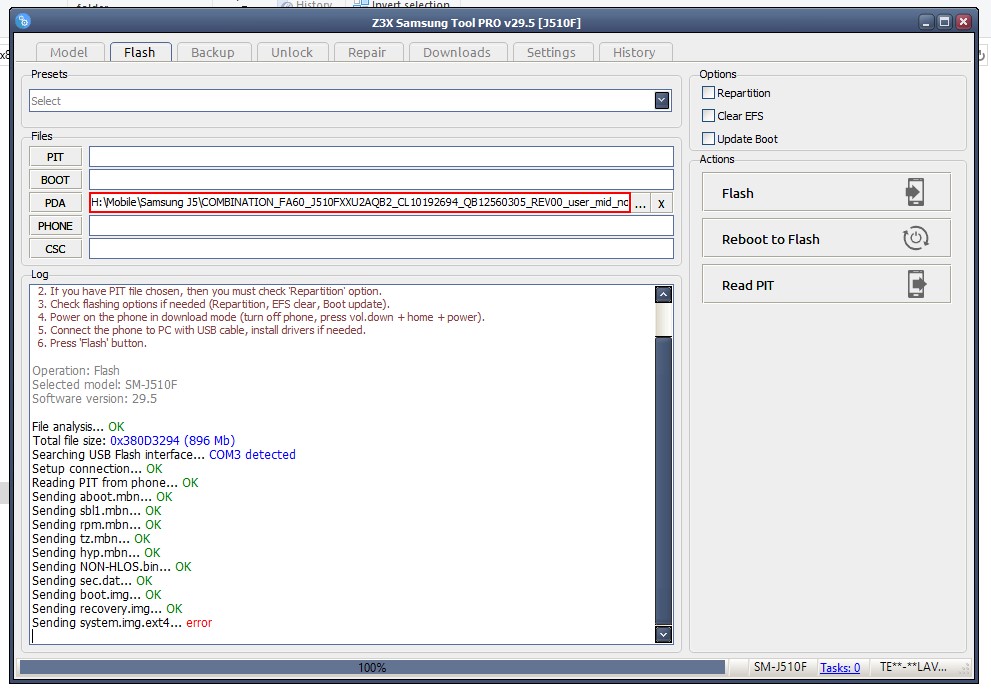Click the Flash action button

coord(826,192)
